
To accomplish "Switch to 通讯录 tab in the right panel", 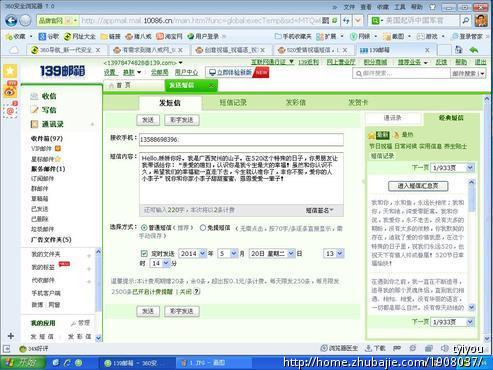I will coord(393,118).
